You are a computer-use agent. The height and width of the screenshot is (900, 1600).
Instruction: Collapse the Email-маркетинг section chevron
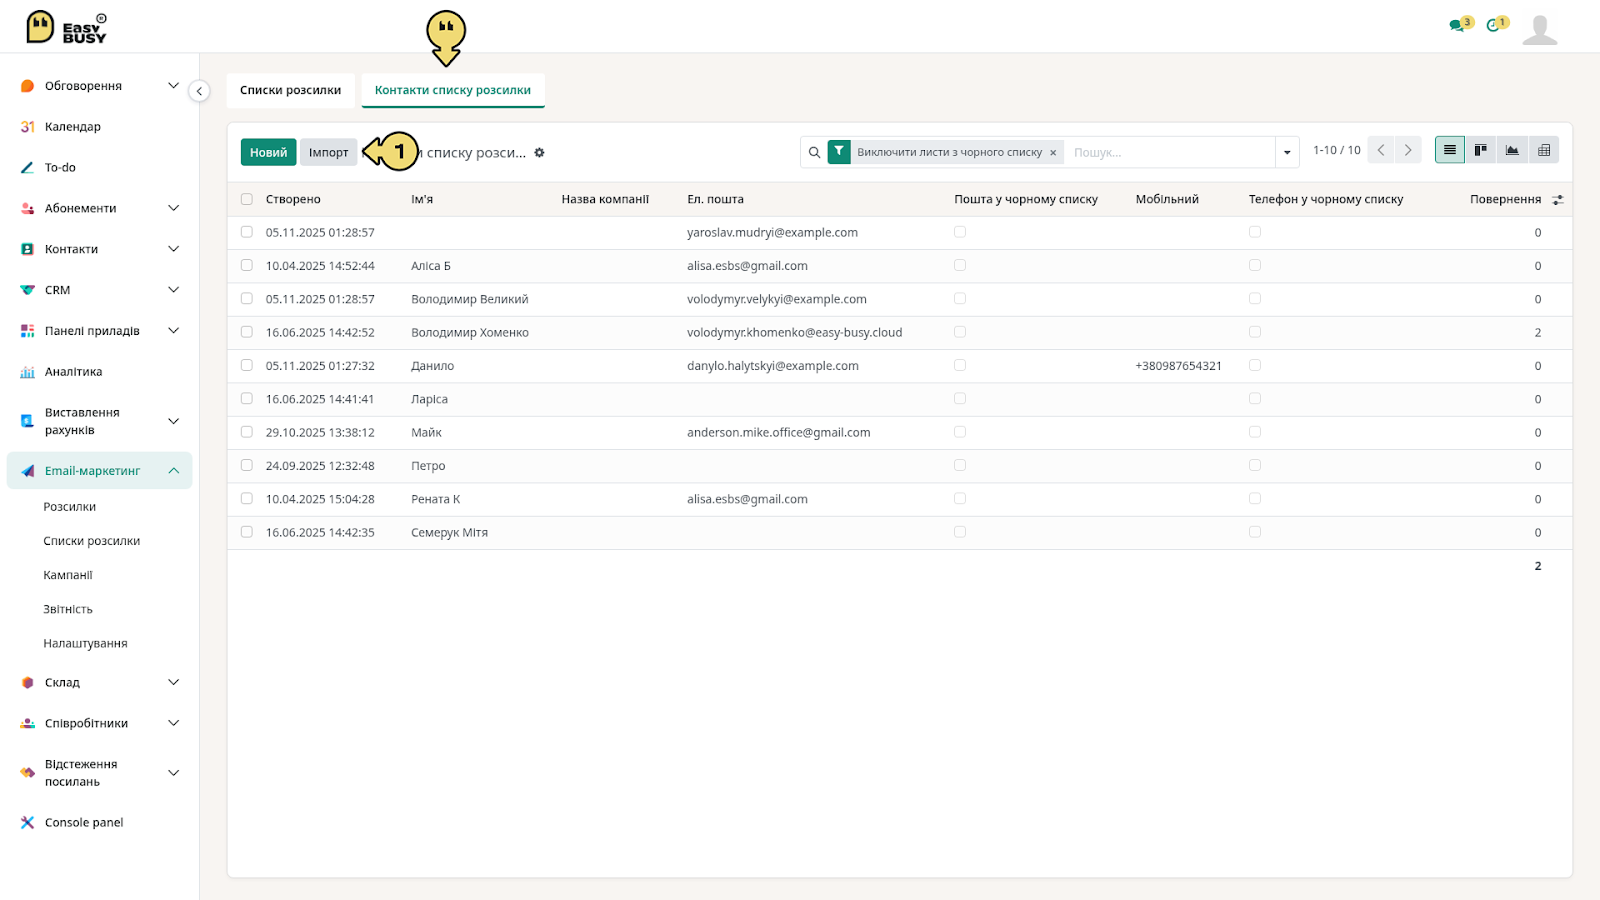(x=173, y=471)
